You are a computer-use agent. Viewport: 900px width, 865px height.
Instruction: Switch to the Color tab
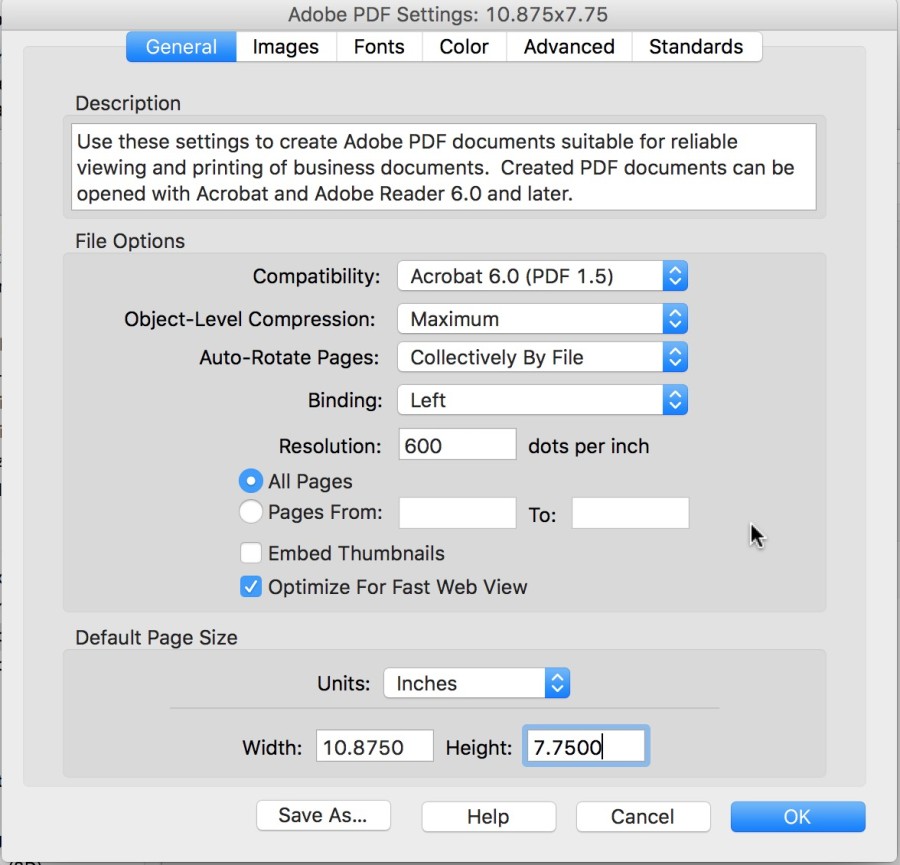click(x=464, y=46)
